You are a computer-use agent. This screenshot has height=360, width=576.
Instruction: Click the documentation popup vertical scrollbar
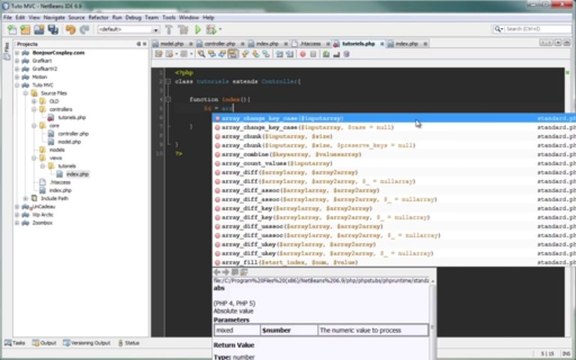click(432, 318)
